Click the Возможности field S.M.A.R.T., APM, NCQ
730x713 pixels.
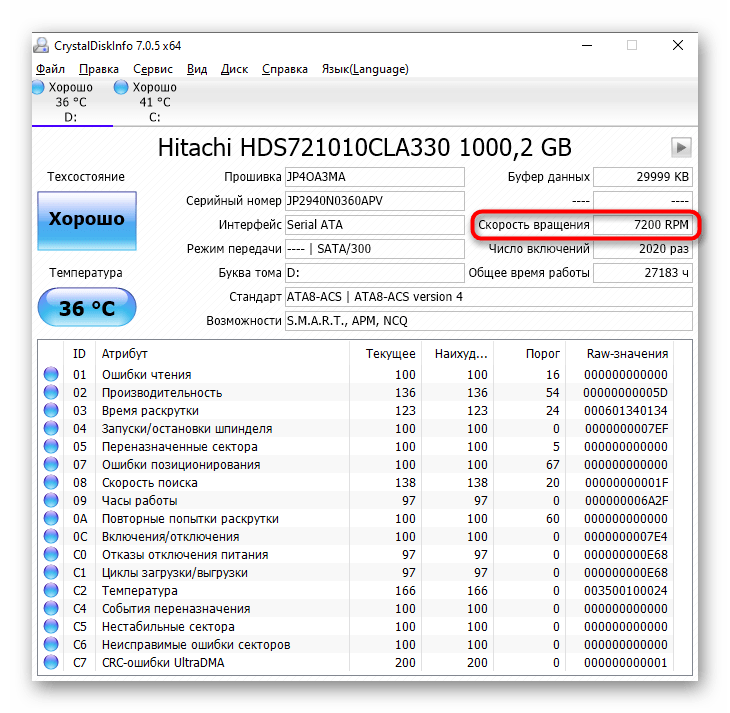click(489, 321)
